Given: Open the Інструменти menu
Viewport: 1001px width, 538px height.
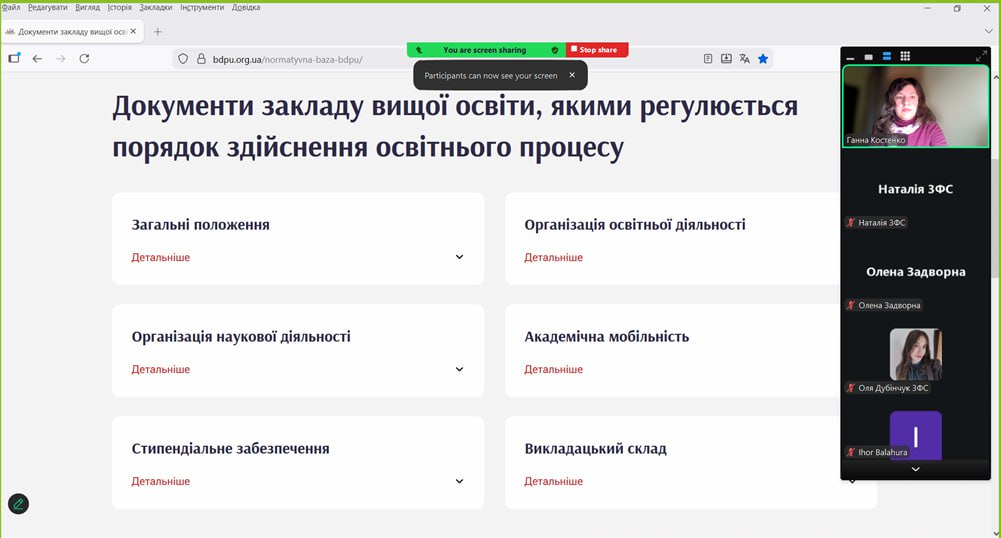Looking at the screenshot, I should [x=202, y=7].
